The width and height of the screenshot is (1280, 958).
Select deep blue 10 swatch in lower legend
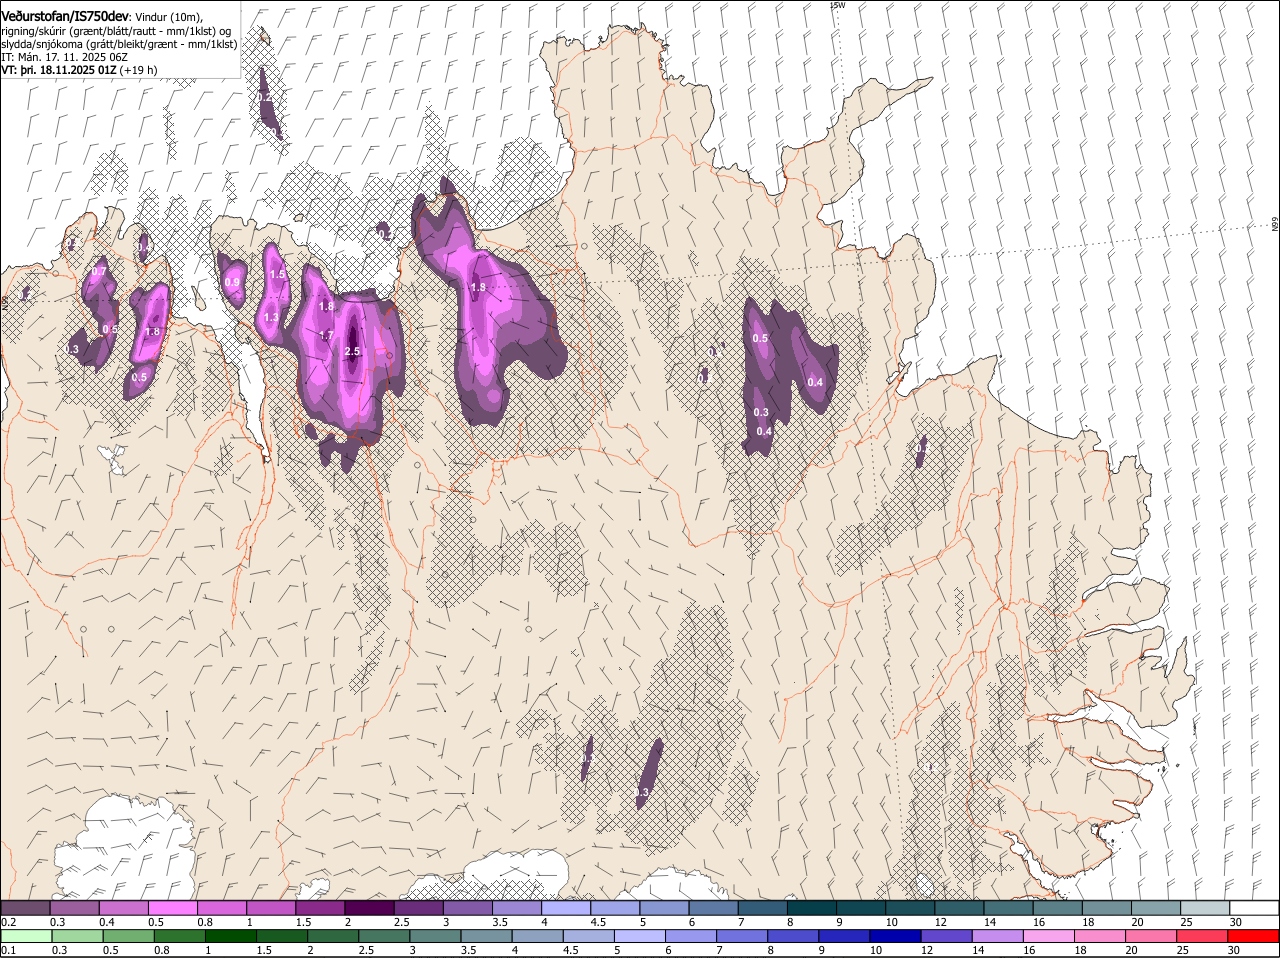click(895, 936)
